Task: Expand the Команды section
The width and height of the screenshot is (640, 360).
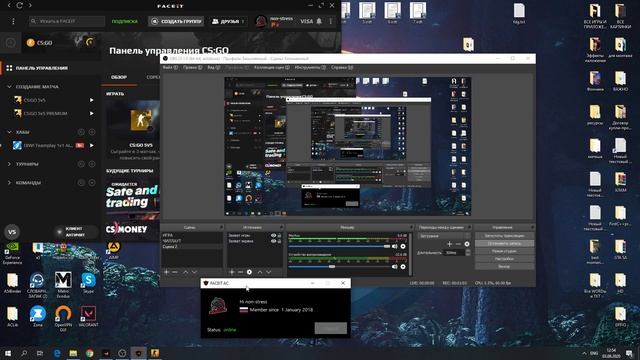Action: click(9, 182)
